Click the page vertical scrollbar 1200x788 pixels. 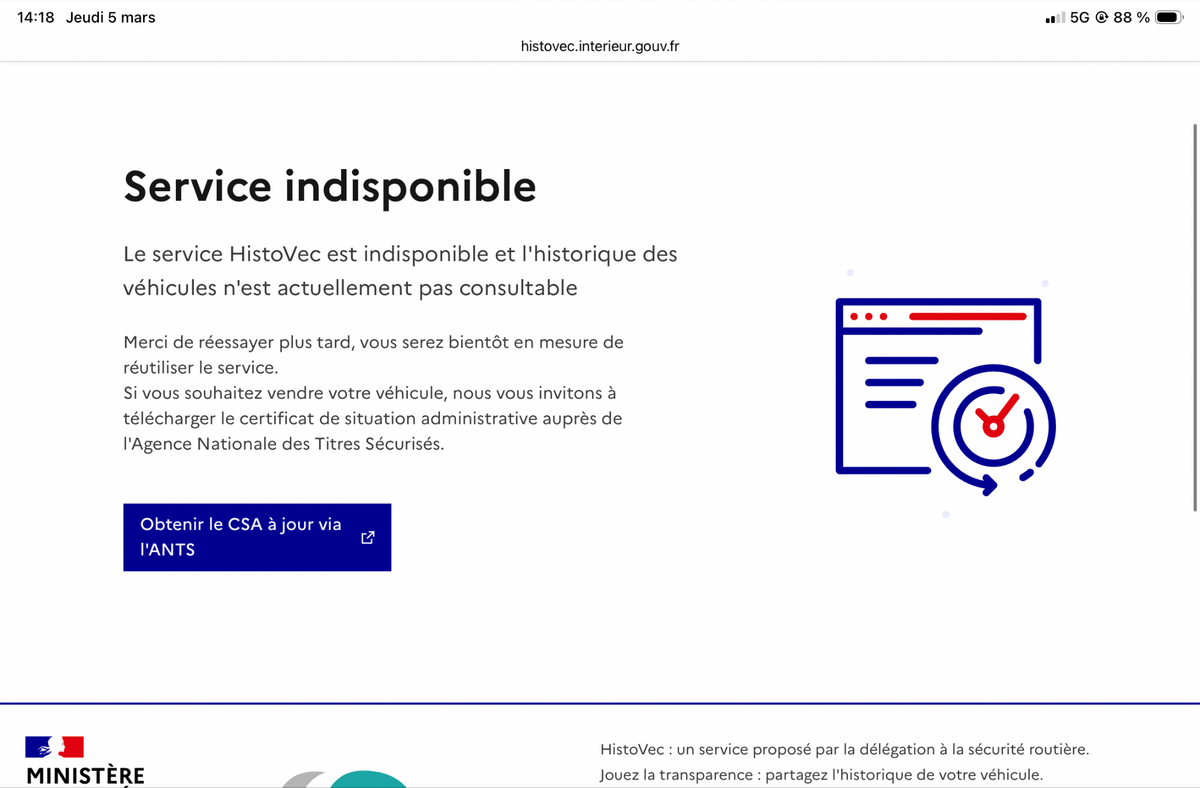(1195, 318)
